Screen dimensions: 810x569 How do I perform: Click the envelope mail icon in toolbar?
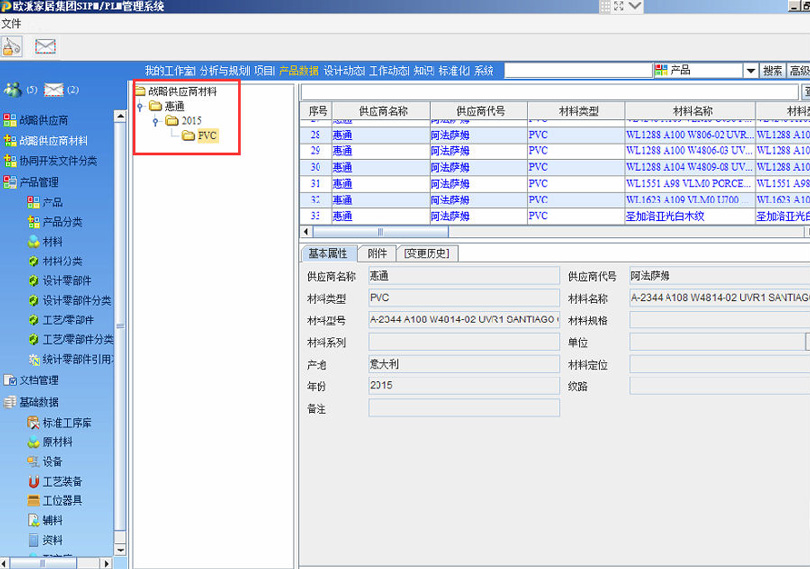click(45, 46)
